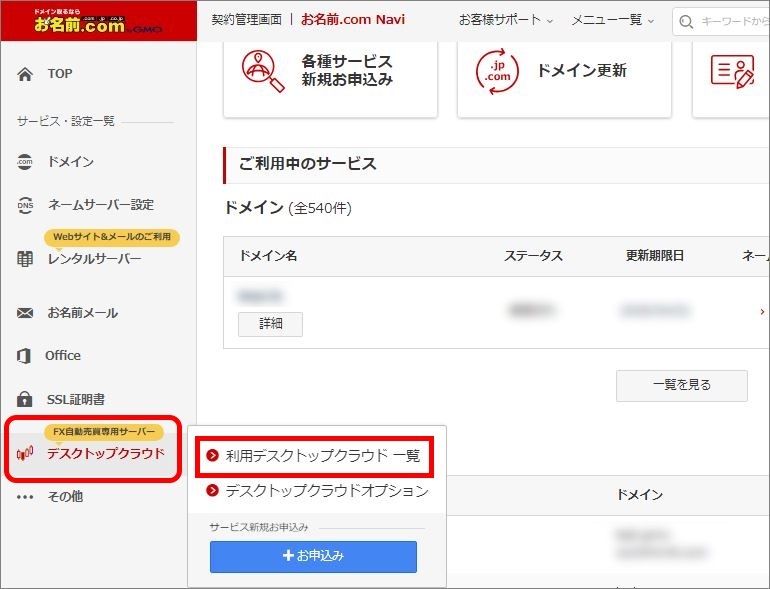This screenshot has height=589, width=770.
Task: Click the その他 three-dots icon
Action: pos(25,497)
